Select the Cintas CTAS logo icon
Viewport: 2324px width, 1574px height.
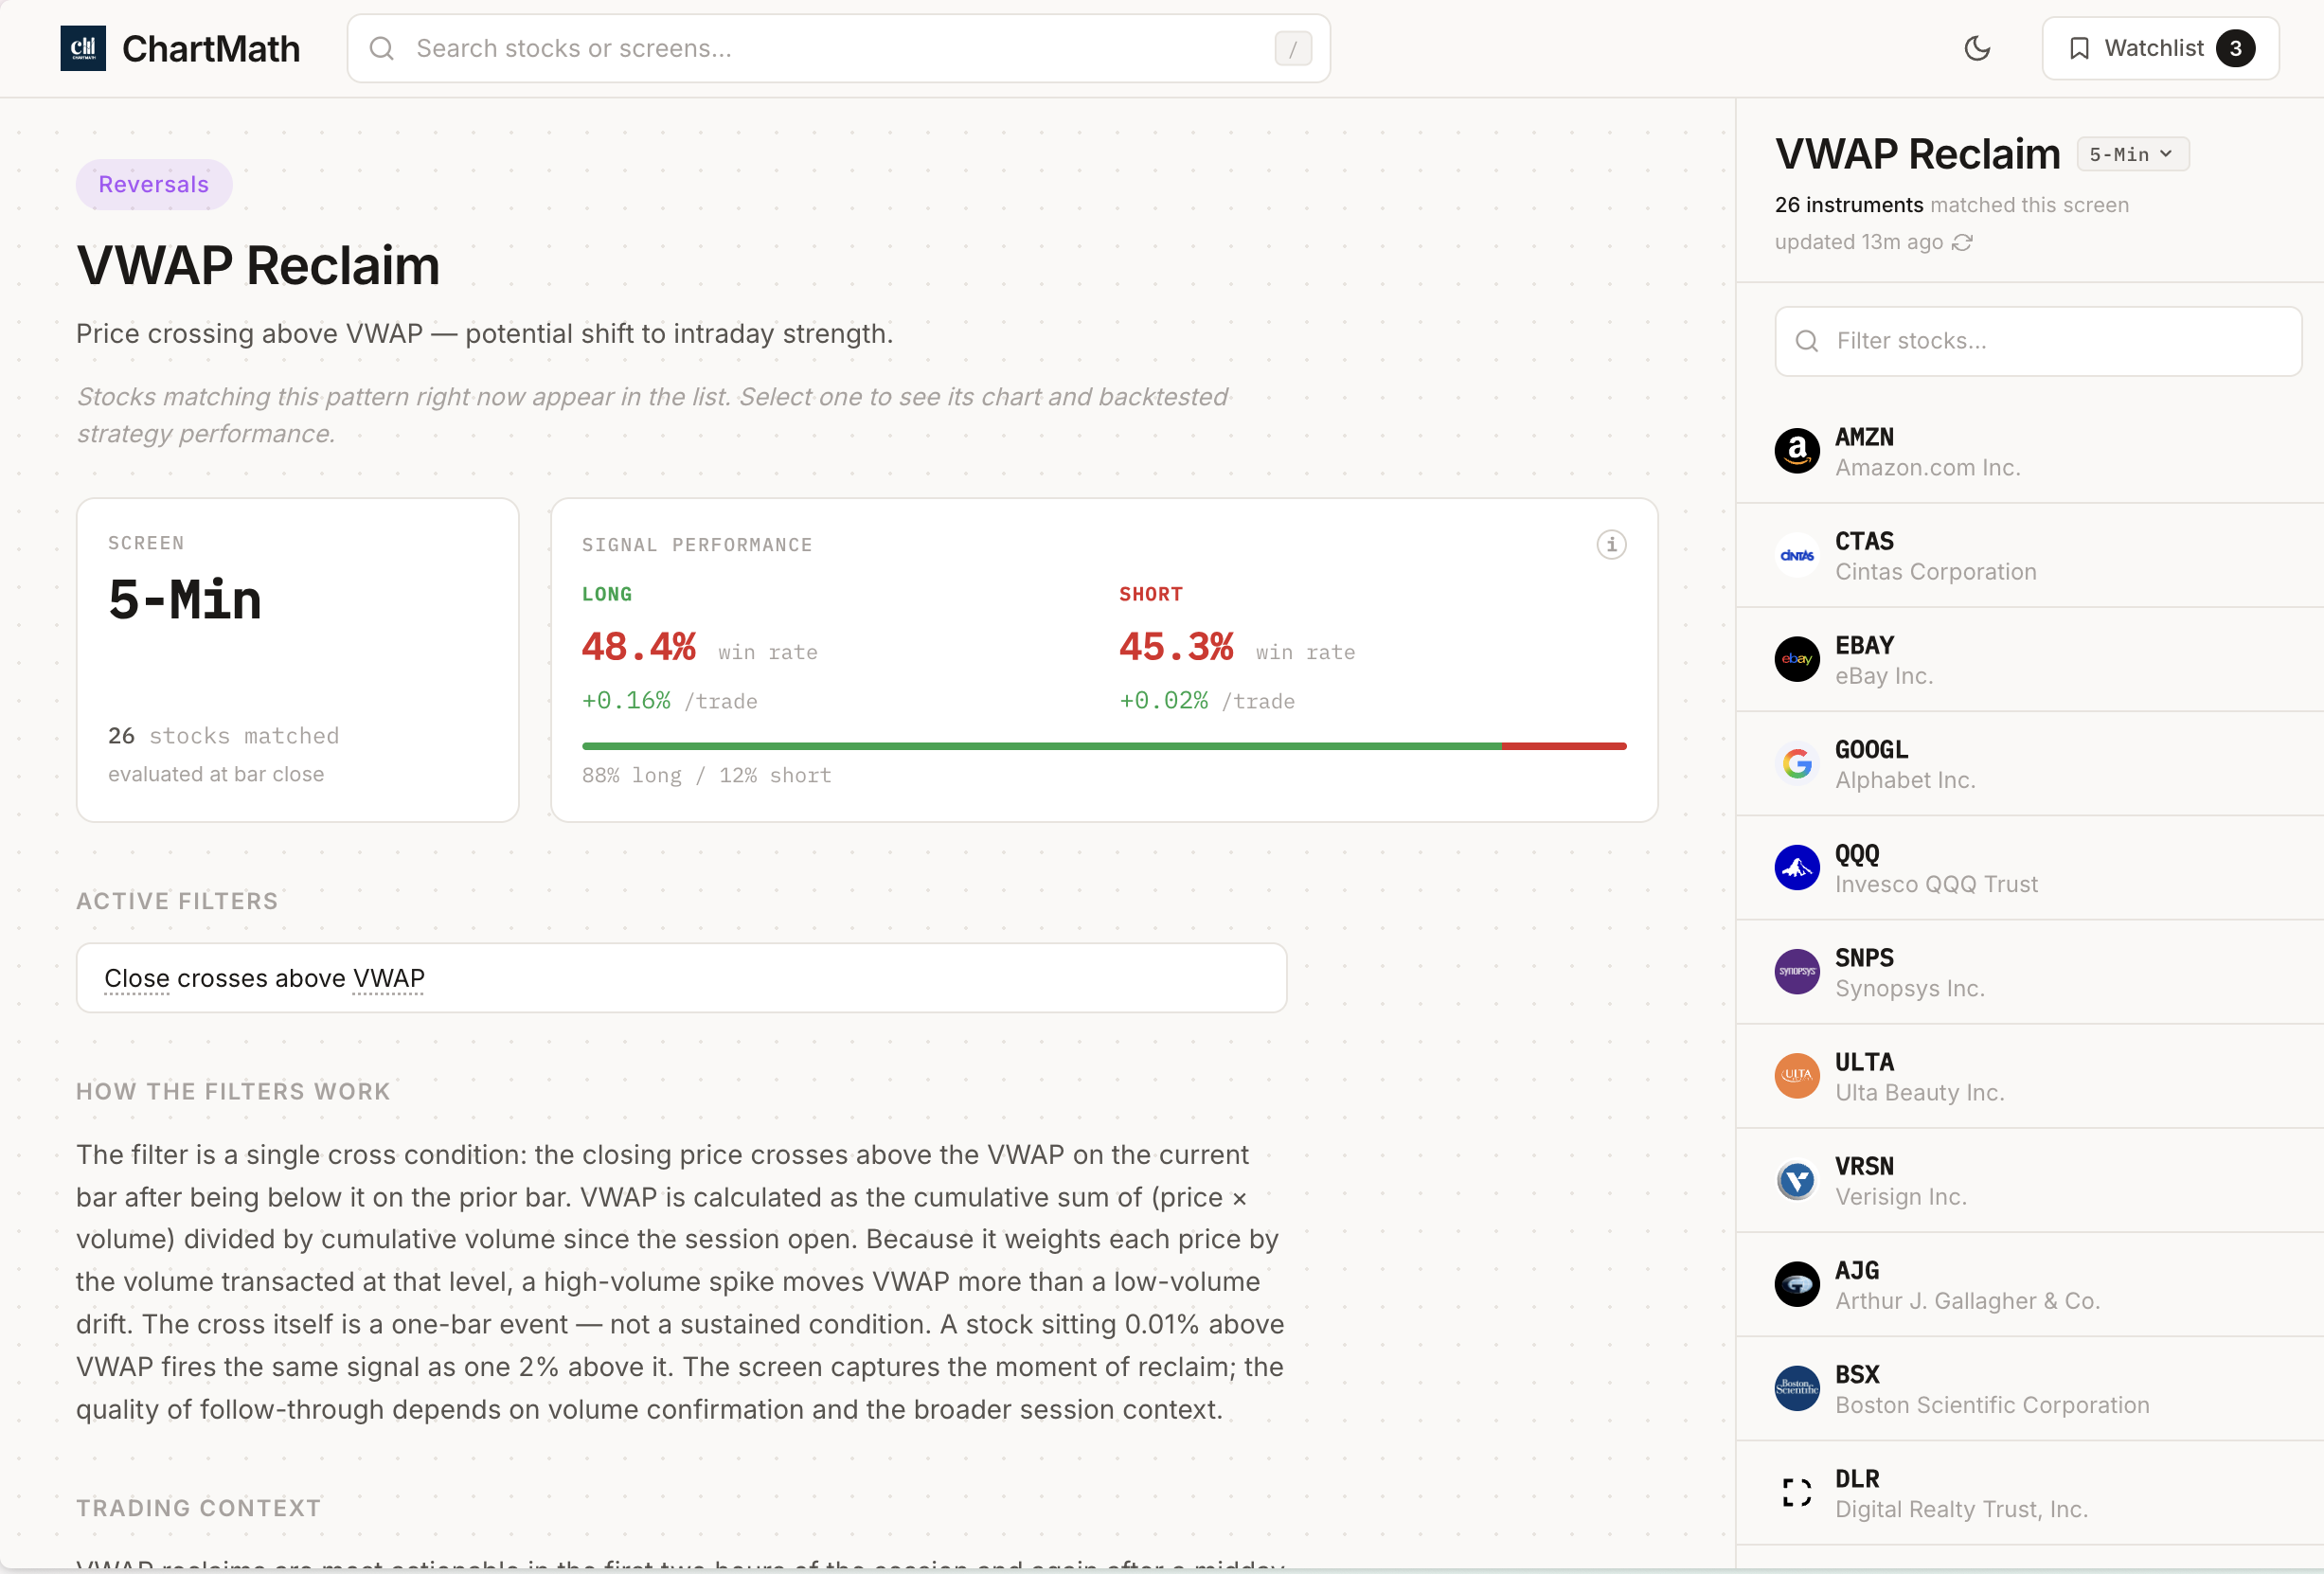coord(1796,555)
